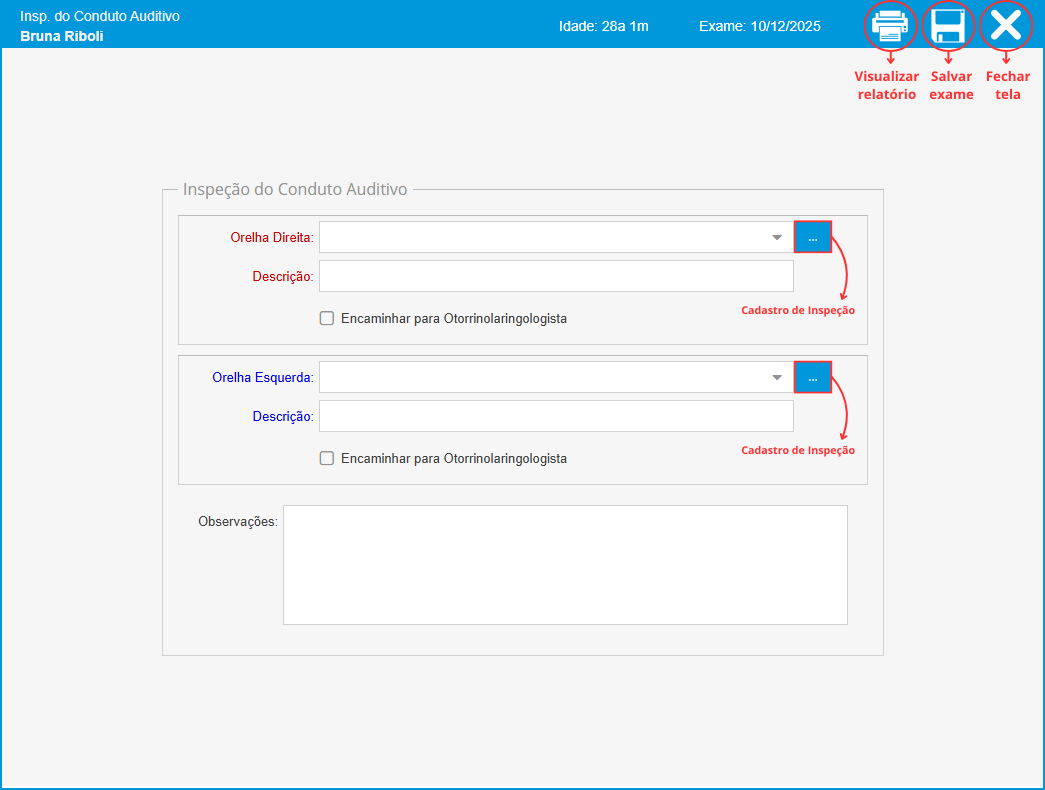
Task: Click the blue 'Orelha Esquerda' label
Action: (262, 377)
